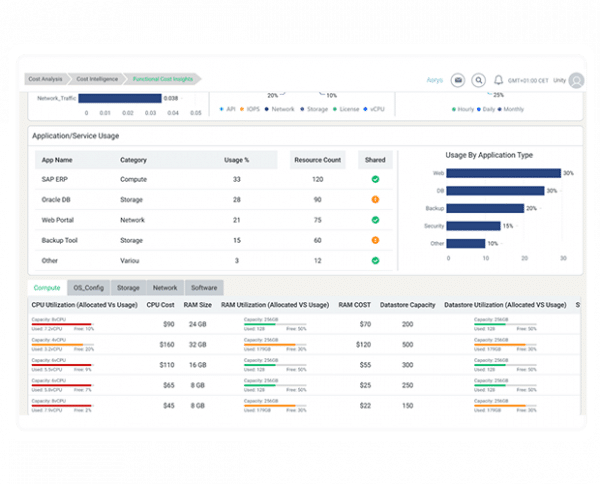Screen dimensions: 600x484
Task: Sort by the Usage % column header
Action: point(236,160)
